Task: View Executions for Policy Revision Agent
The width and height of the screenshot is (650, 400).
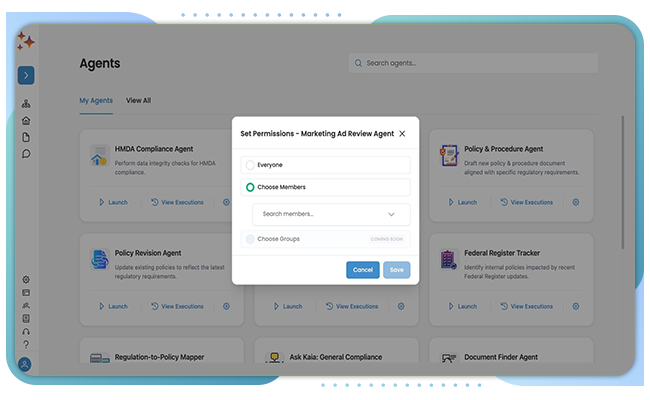Action: (177, 306)
